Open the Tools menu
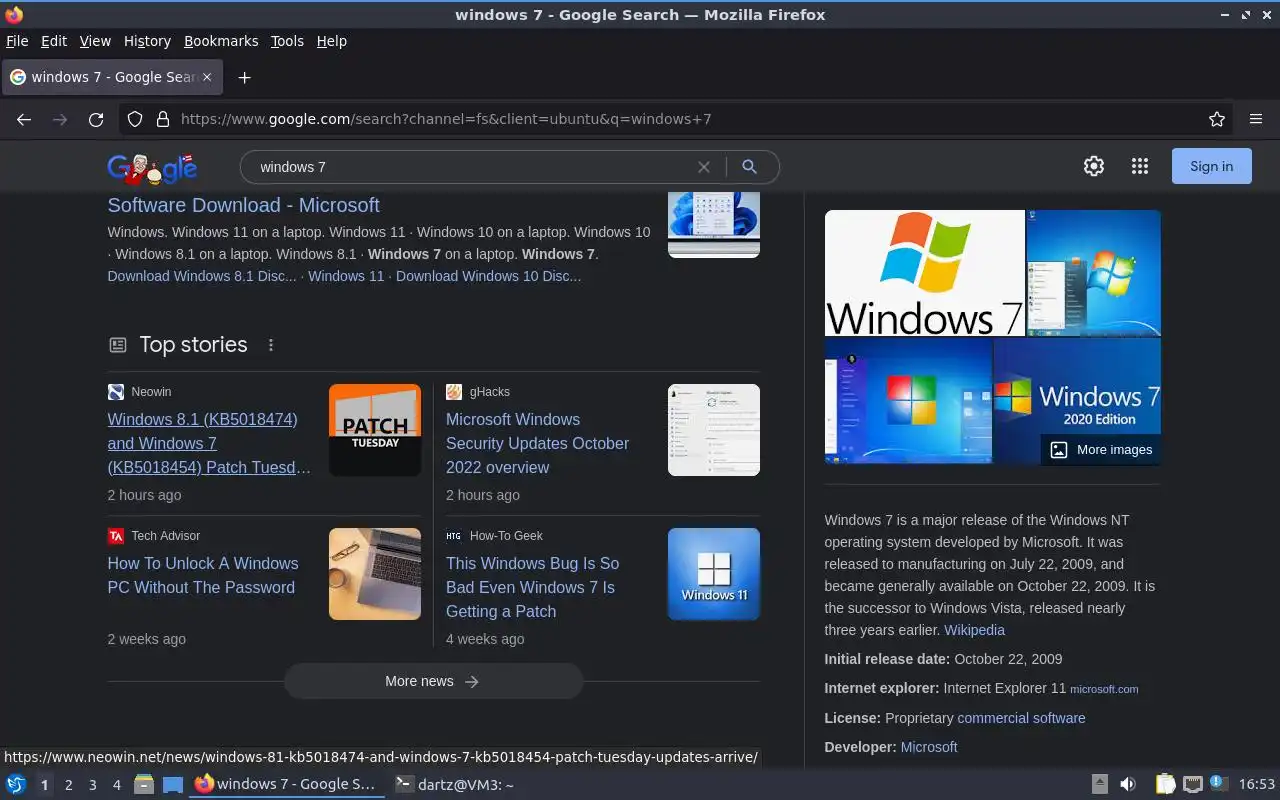The height and width of the screenshot is (800, 1280). point(287,41)
